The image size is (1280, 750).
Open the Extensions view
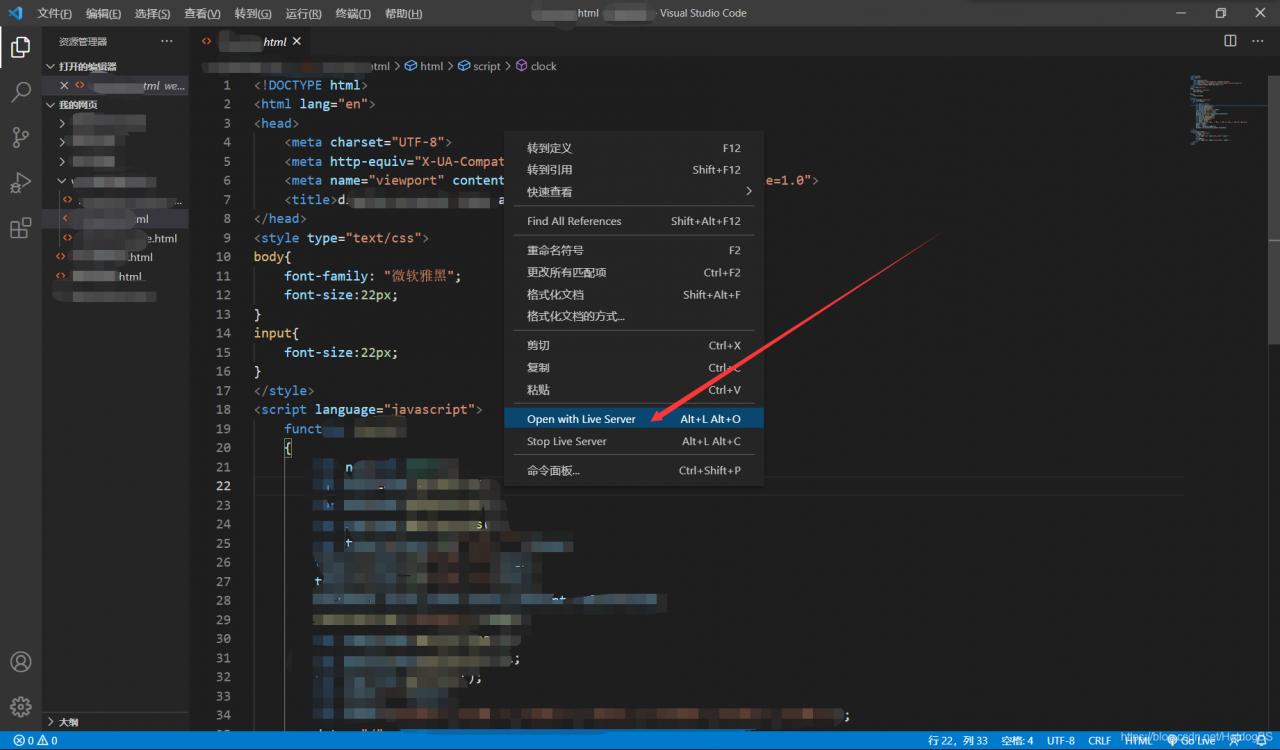[x=20, y=229]
